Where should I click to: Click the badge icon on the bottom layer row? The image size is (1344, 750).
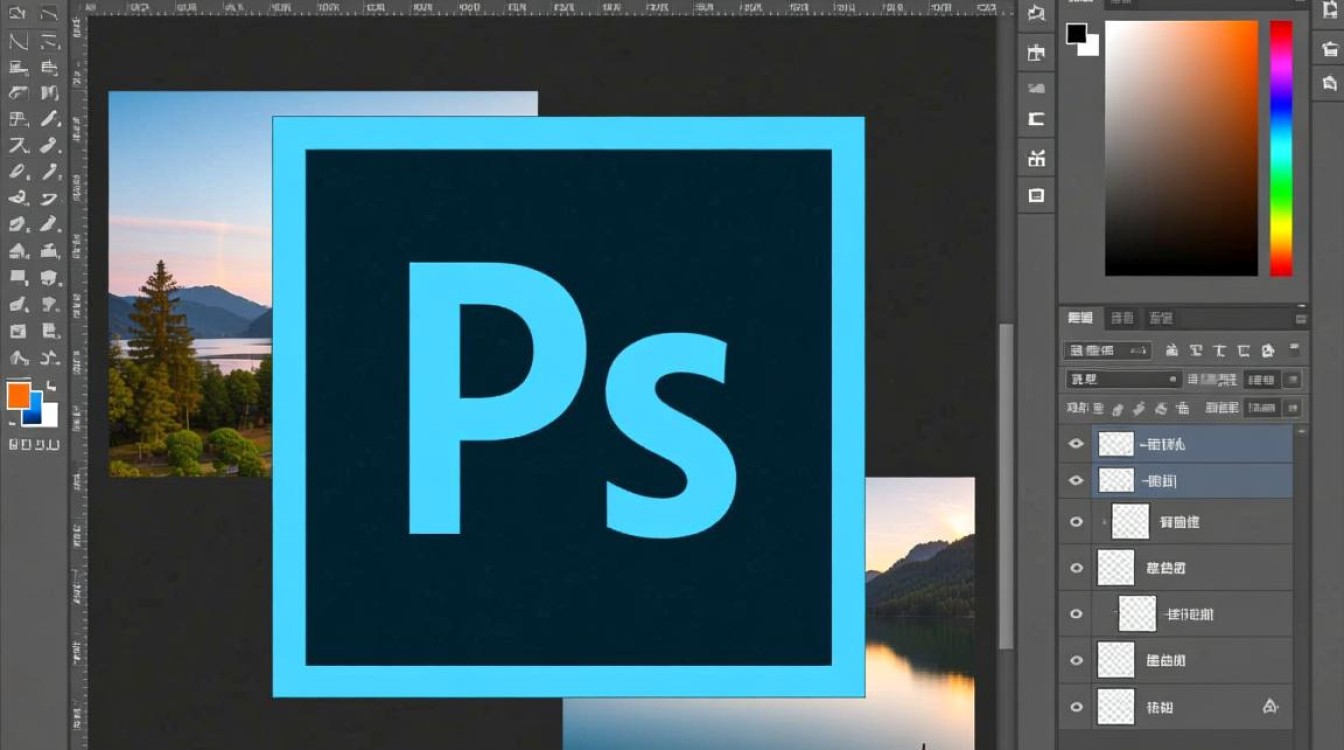pos(1270,706)
